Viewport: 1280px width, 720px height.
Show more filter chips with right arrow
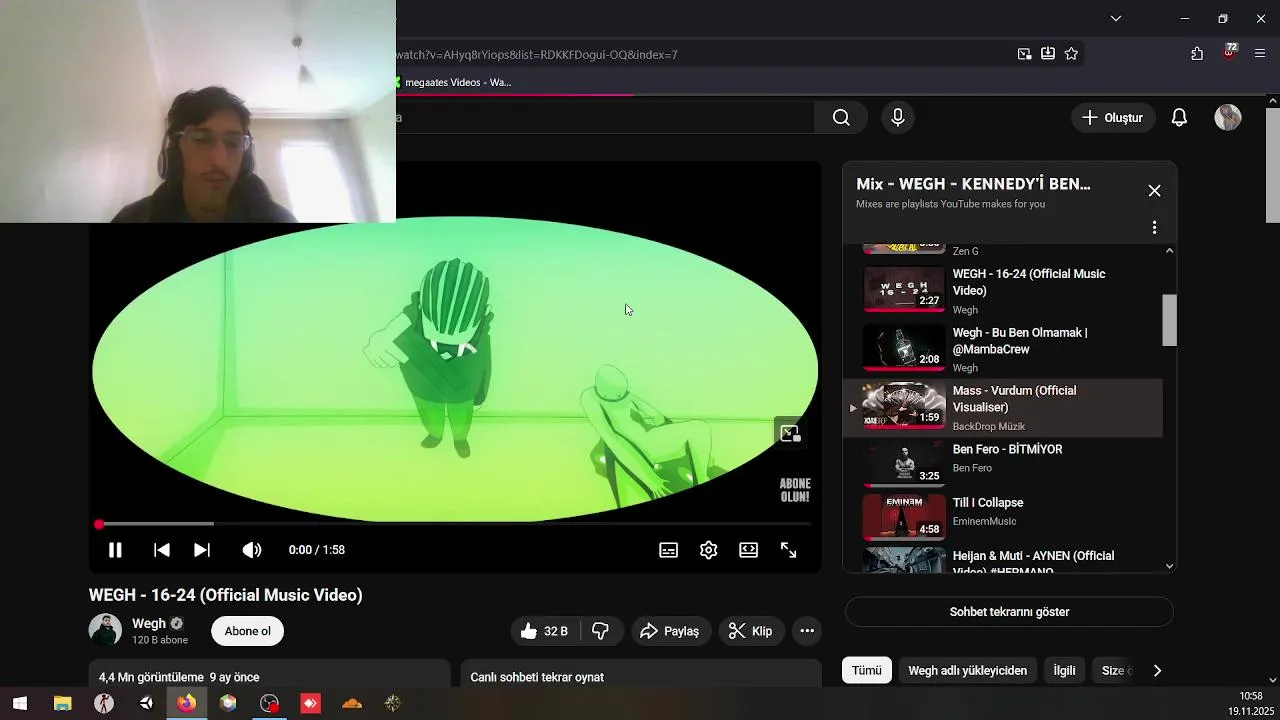1157,671
